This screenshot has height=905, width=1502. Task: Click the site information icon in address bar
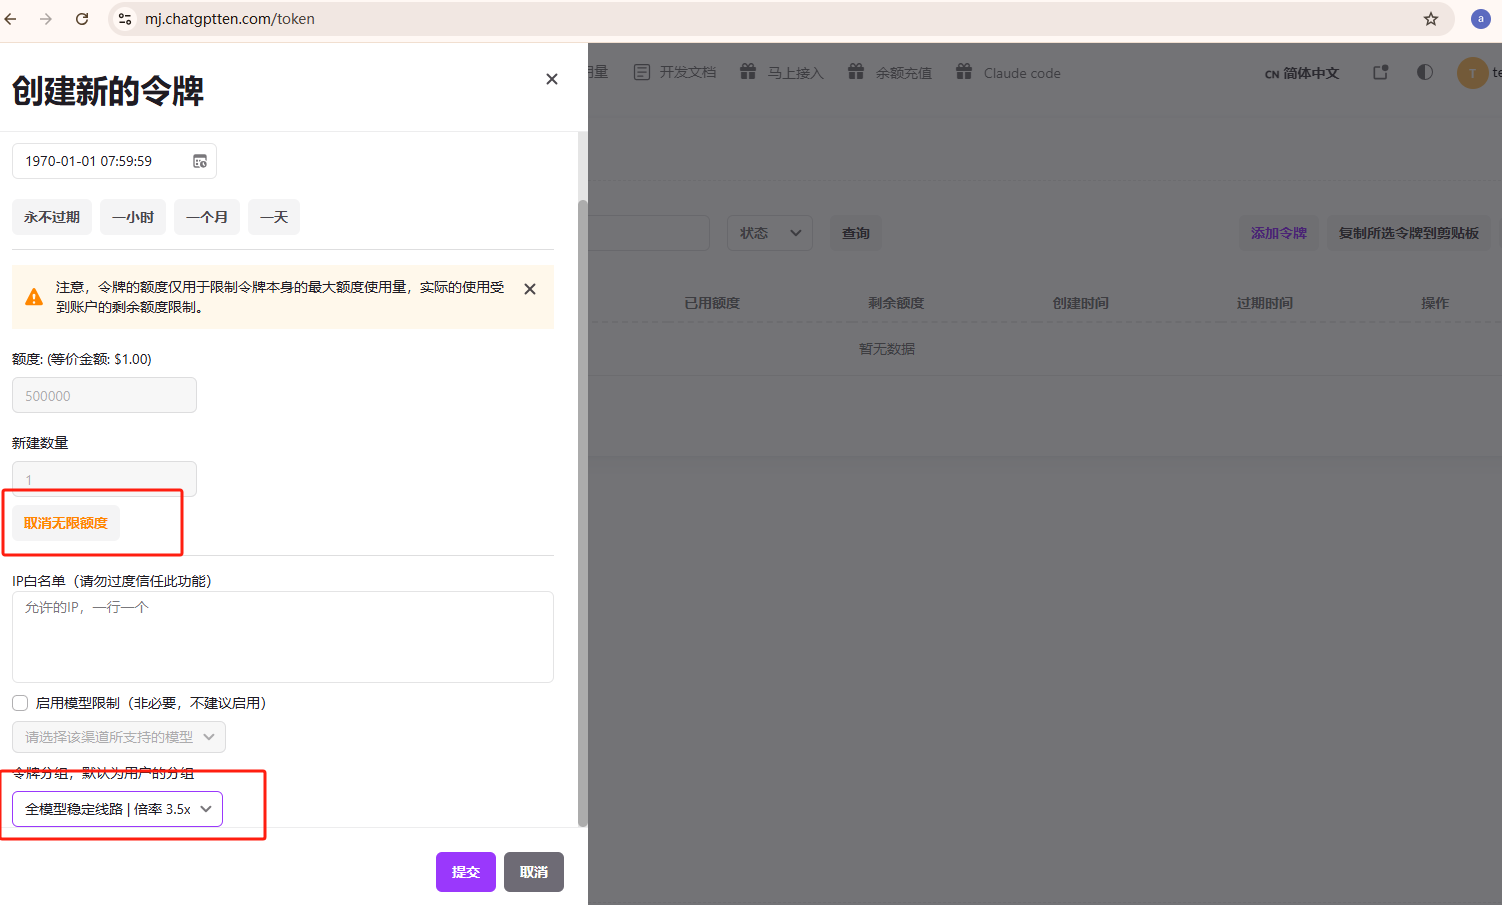click(125, 19)
